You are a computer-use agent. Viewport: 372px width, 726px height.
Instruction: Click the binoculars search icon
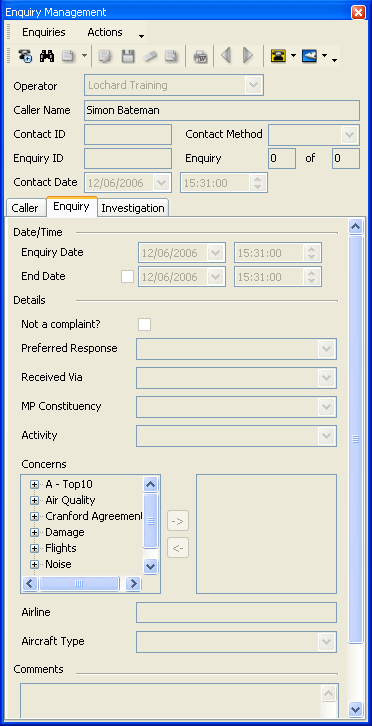pos(47,56)
